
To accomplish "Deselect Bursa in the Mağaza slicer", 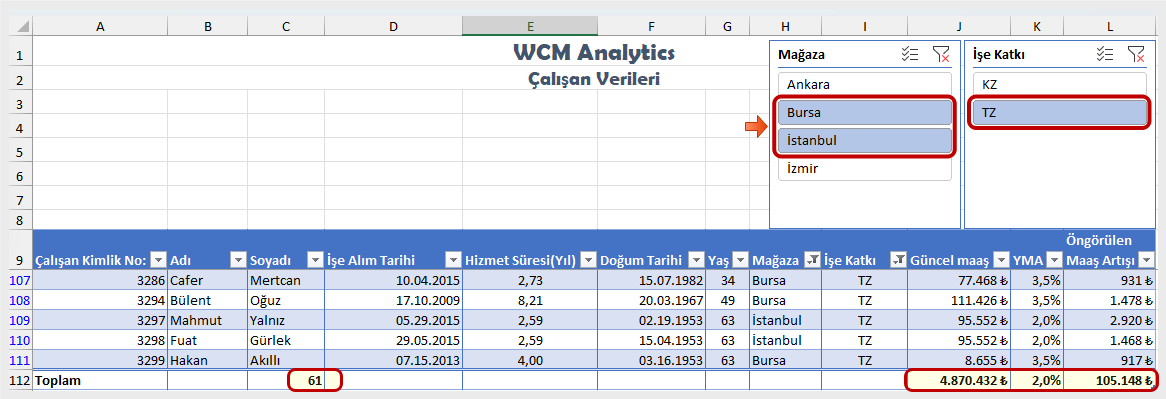I will pos(865,112).
